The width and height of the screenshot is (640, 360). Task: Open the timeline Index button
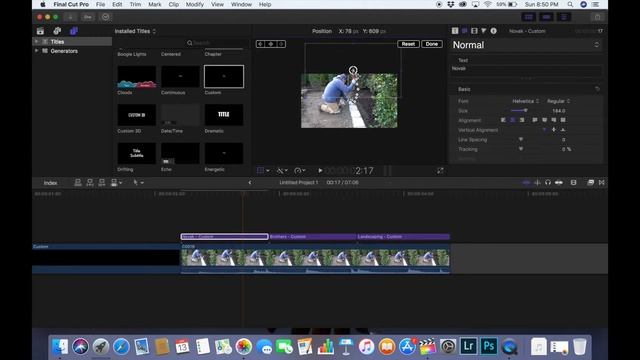(51, 183)
